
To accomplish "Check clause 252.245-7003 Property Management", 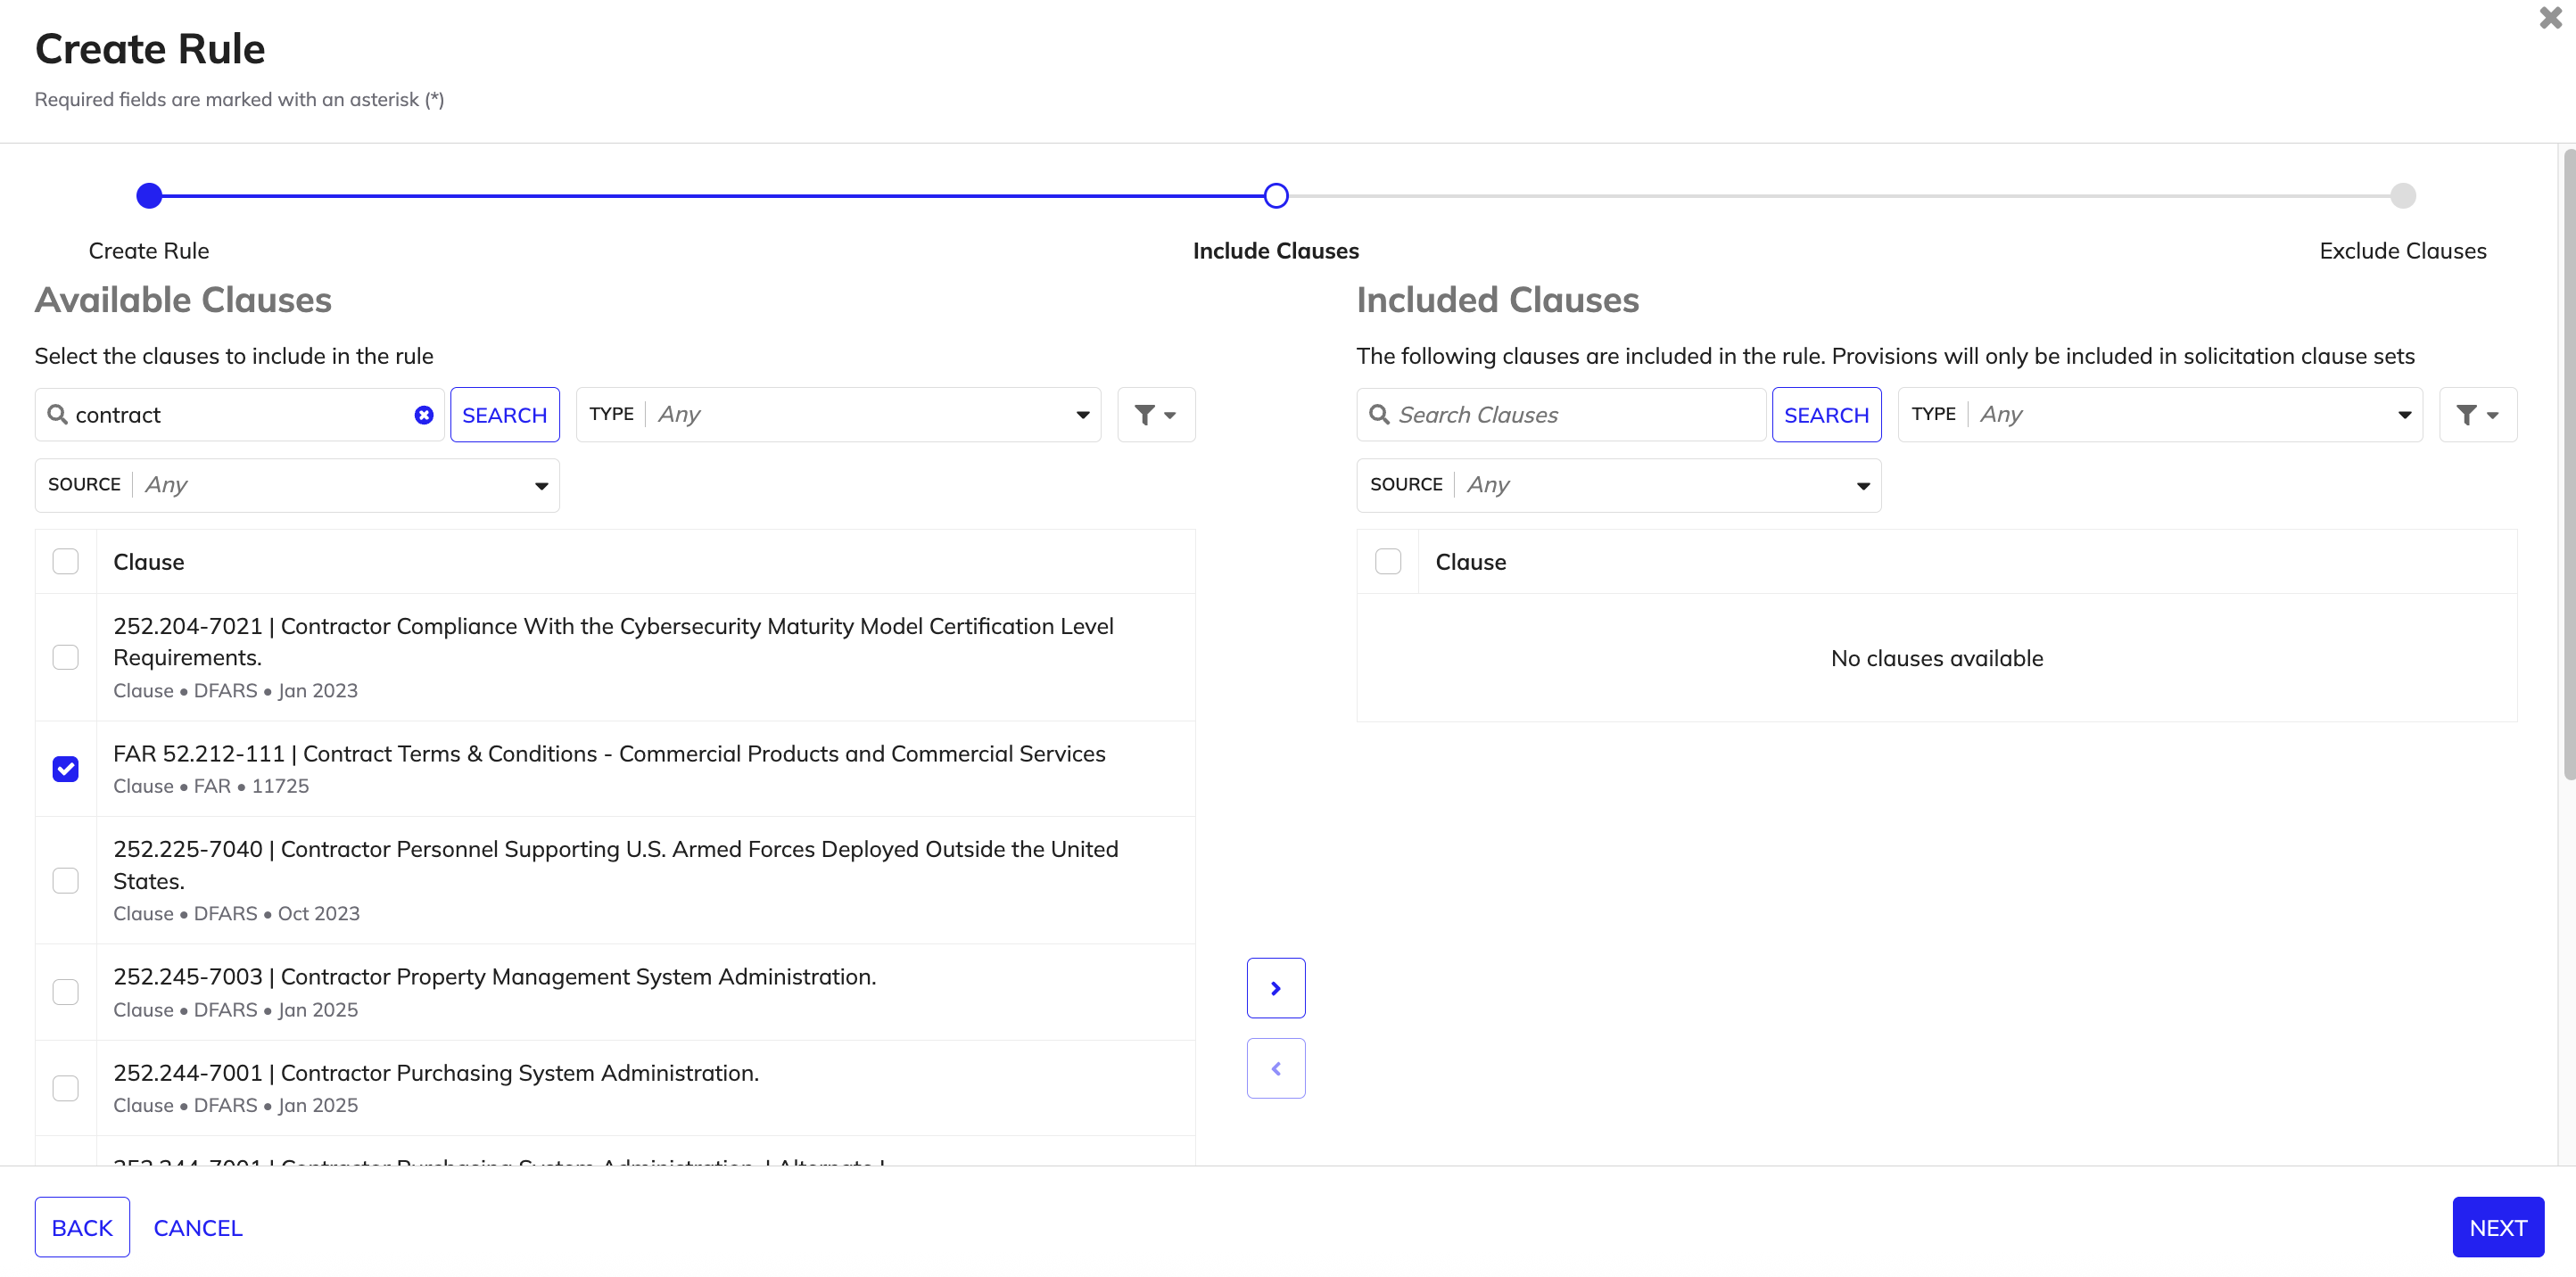I will (66, 992).
